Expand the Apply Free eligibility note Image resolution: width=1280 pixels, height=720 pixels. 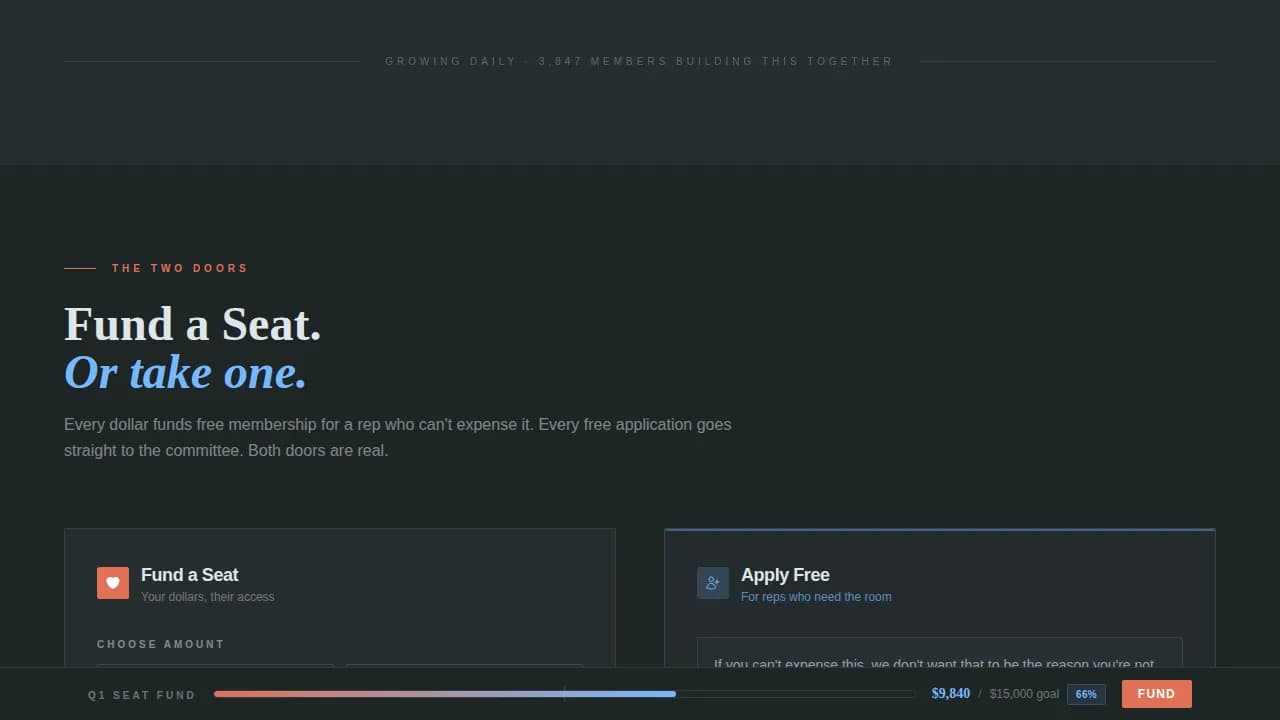point(939,660)
